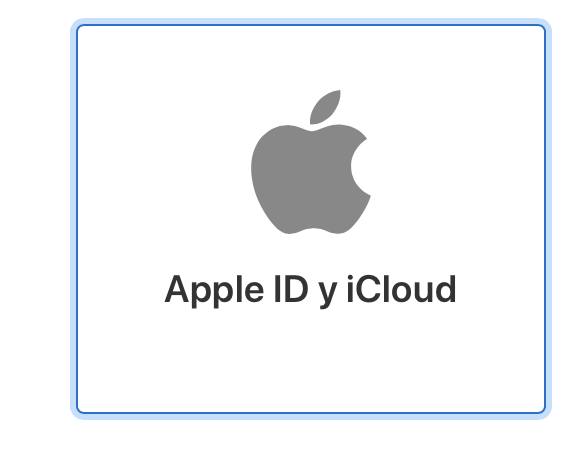Screen dimensions: 570x472
Task: Select the body of the Apple logo
Action: tap(302, 180)
